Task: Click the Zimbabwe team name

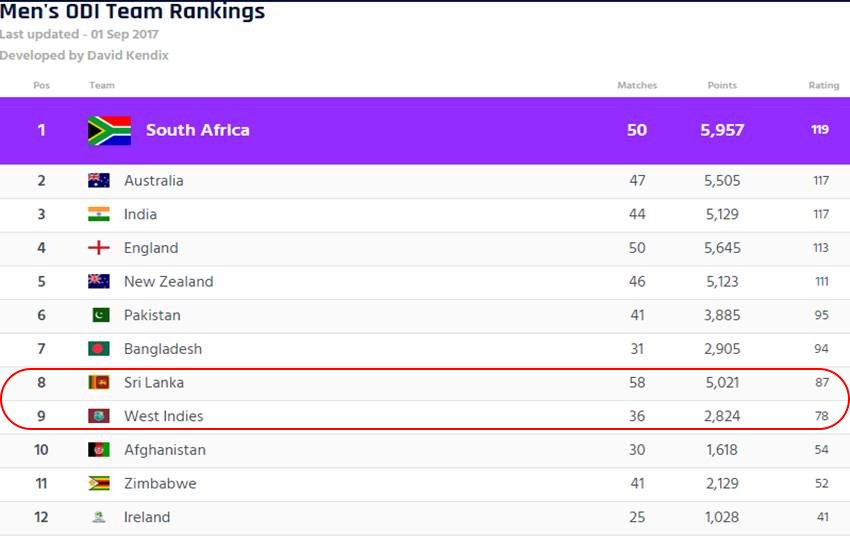Action: pos(160,483)
